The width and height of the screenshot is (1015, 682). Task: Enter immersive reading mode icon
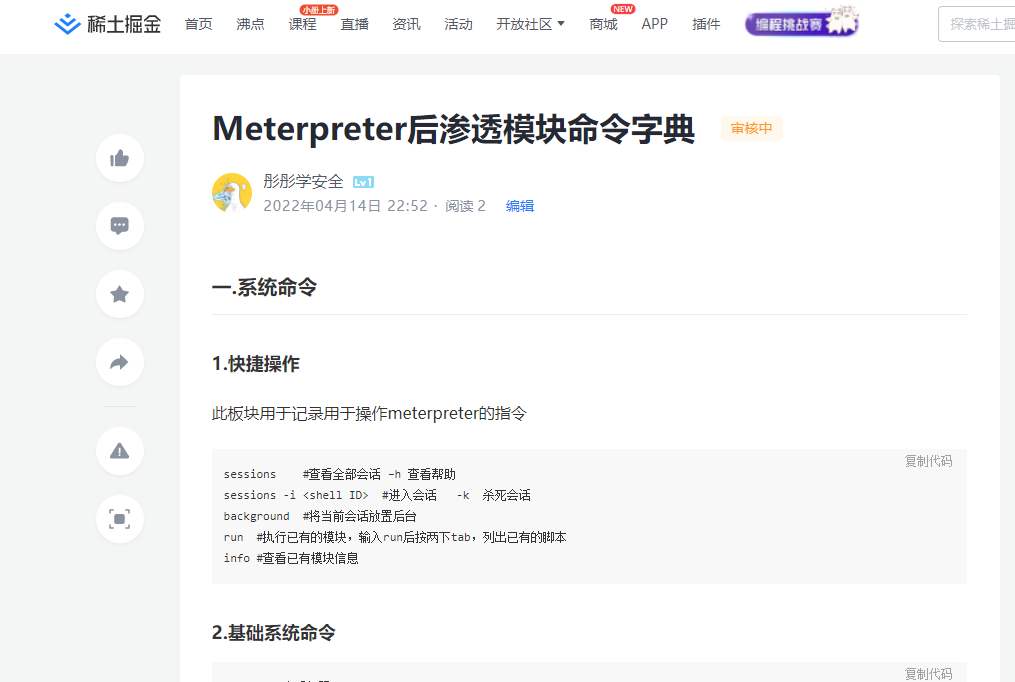pyautogui.click(x=120, y=519)
